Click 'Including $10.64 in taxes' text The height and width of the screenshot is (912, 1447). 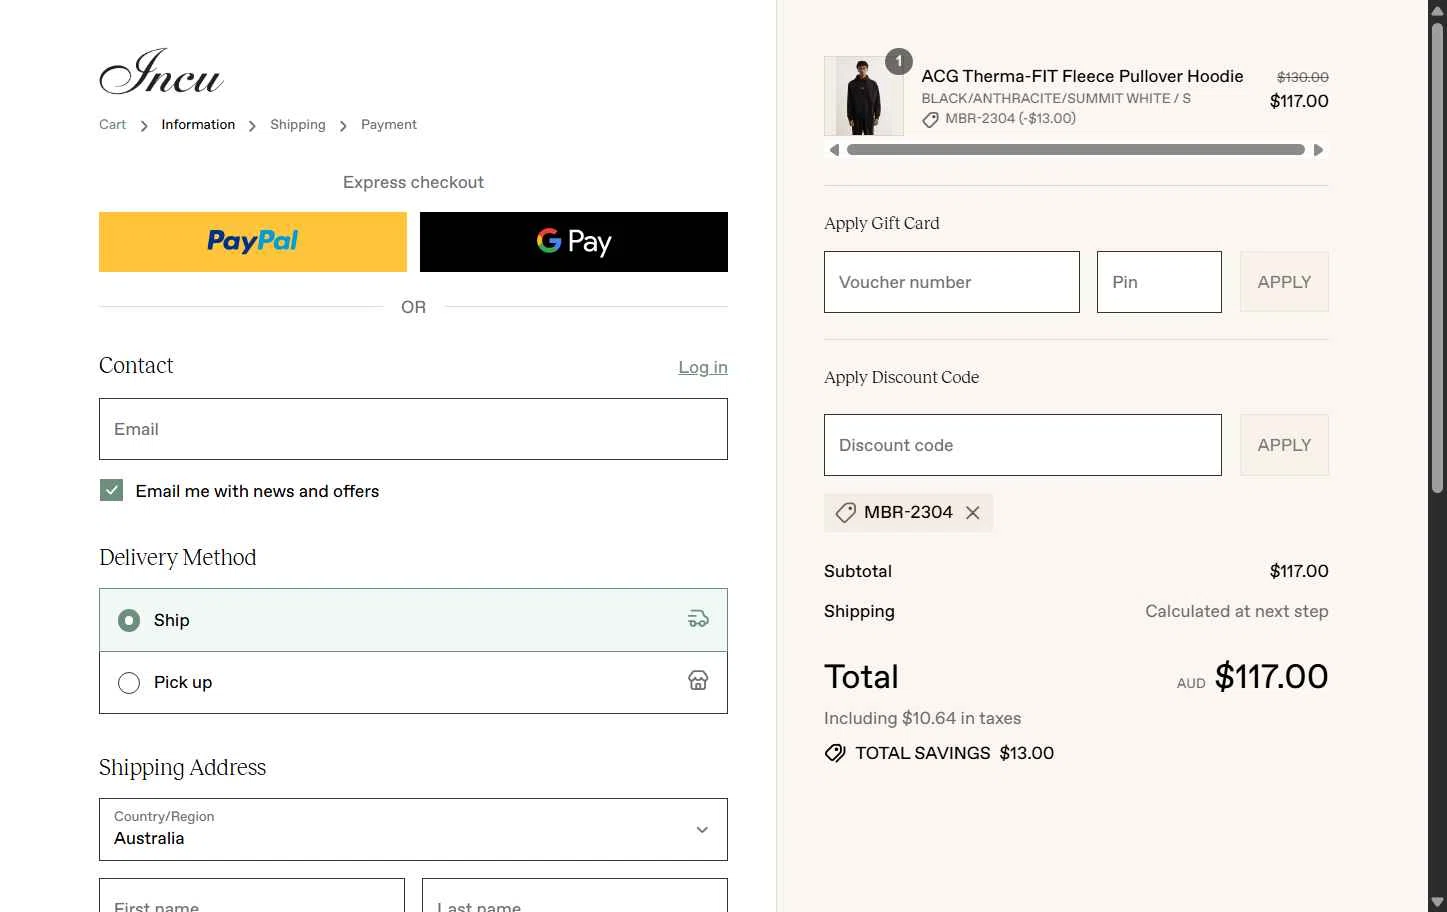pyautogui.click(x=922, y=718)
